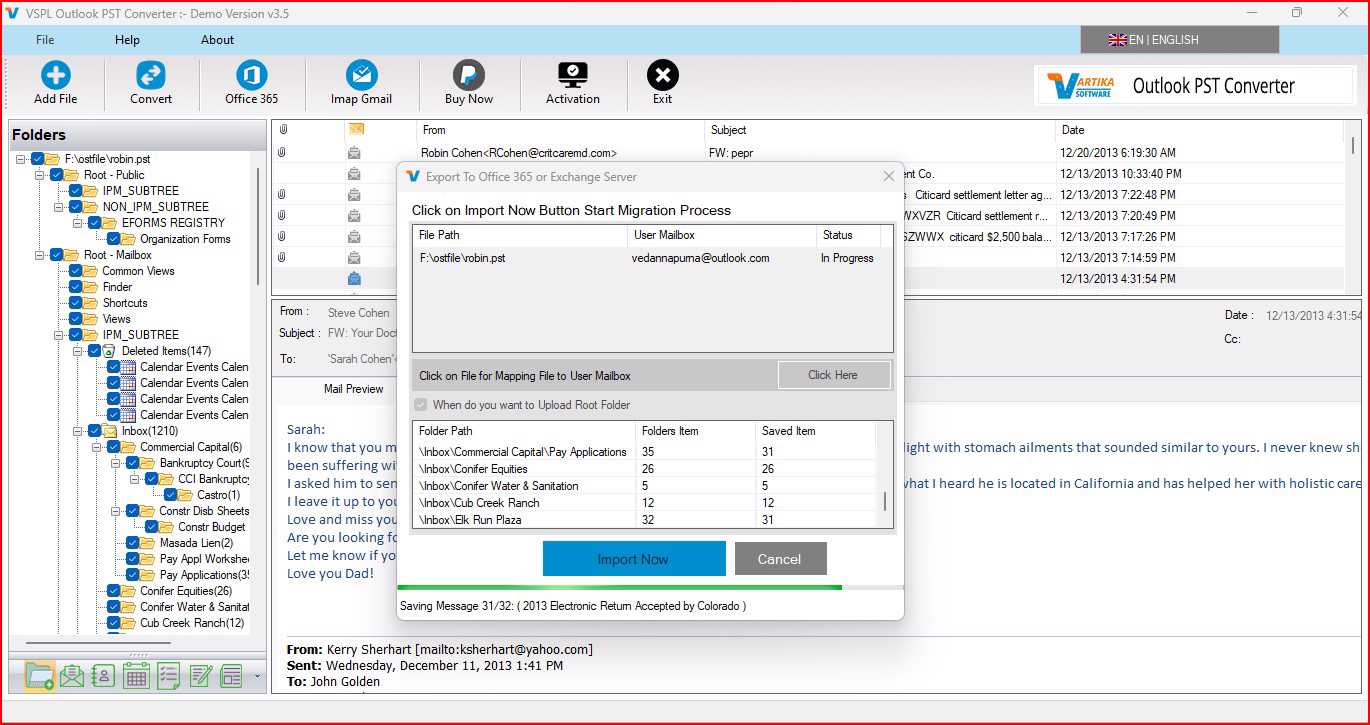The image size is (1370, 725).
Task: Toggle checkbox for F:\ostfile\robin.pst
Action: click(x=38, y=159)
